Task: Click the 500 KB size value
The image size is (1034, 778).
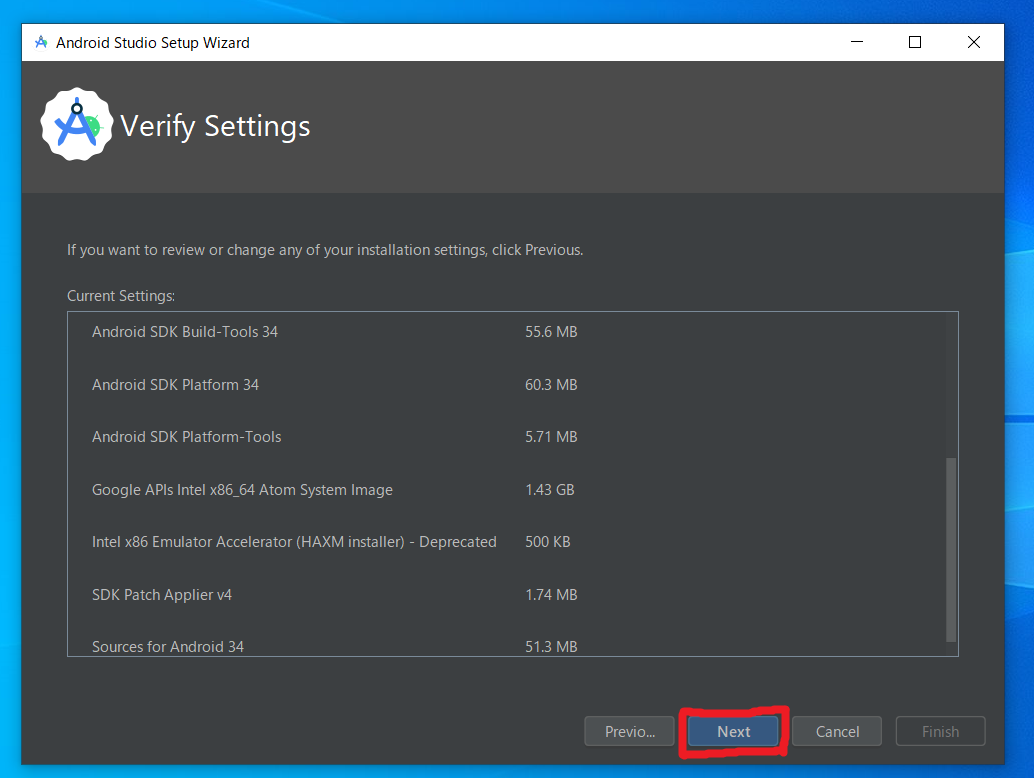Action: tap(547, 542)
